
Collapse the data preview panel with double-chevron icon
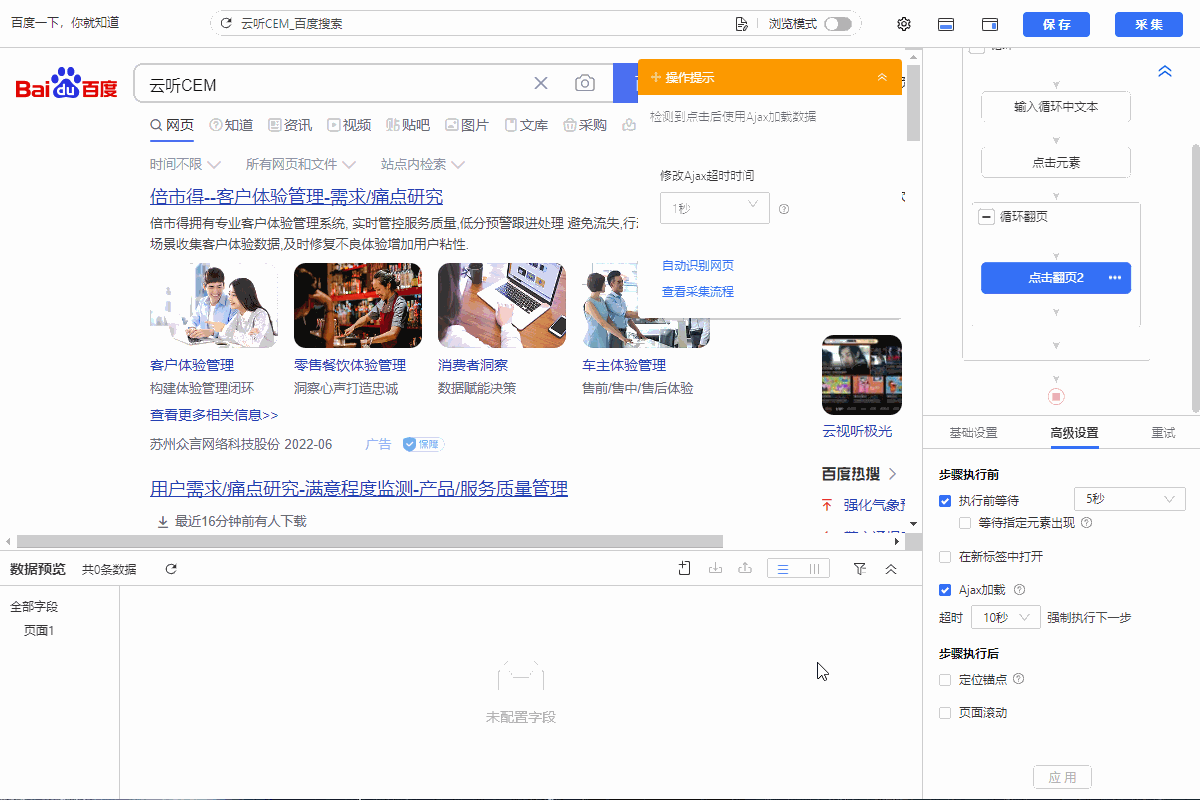coord(891,568)
